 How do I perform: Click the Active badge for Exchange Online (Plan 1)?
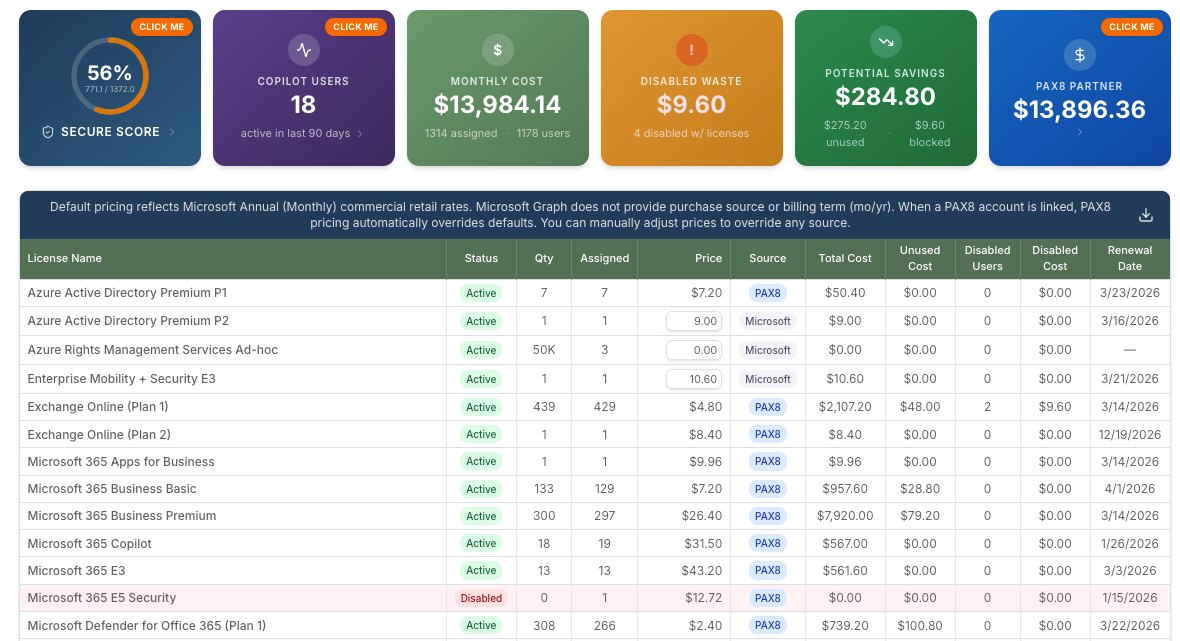tap(481, 407)
